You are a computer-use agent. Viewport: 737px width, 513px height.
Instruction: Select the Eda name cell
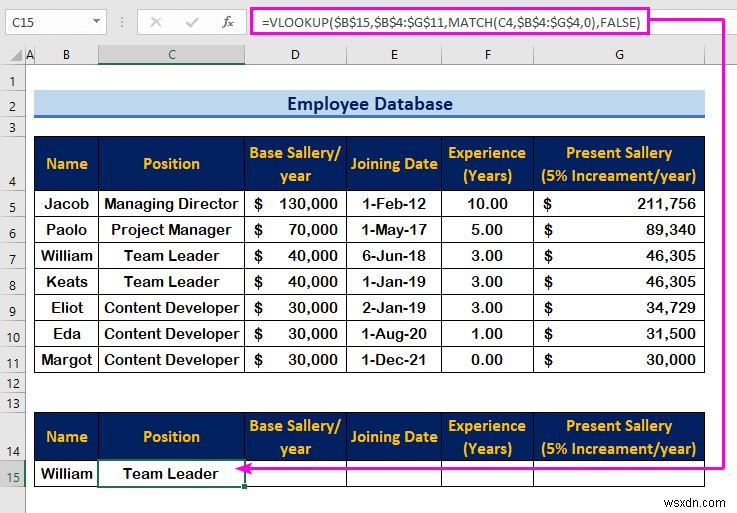[x=67, y=333]
